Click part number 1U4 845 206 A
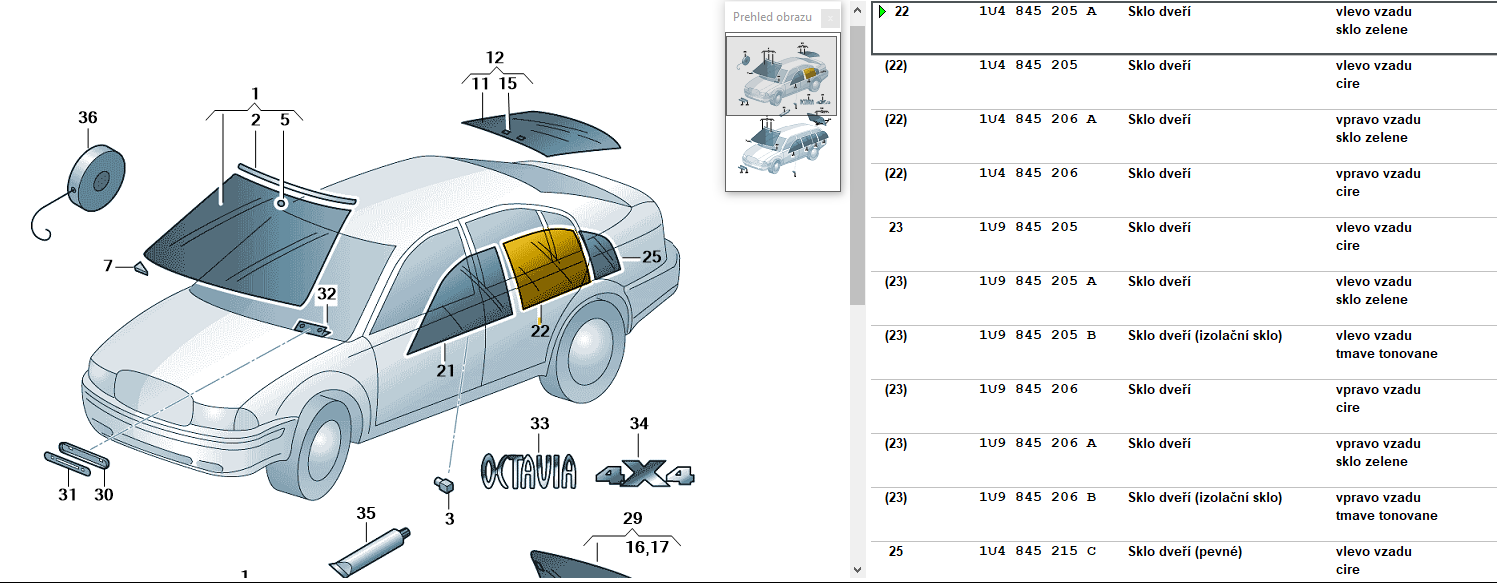 (x=1037, y=120)
